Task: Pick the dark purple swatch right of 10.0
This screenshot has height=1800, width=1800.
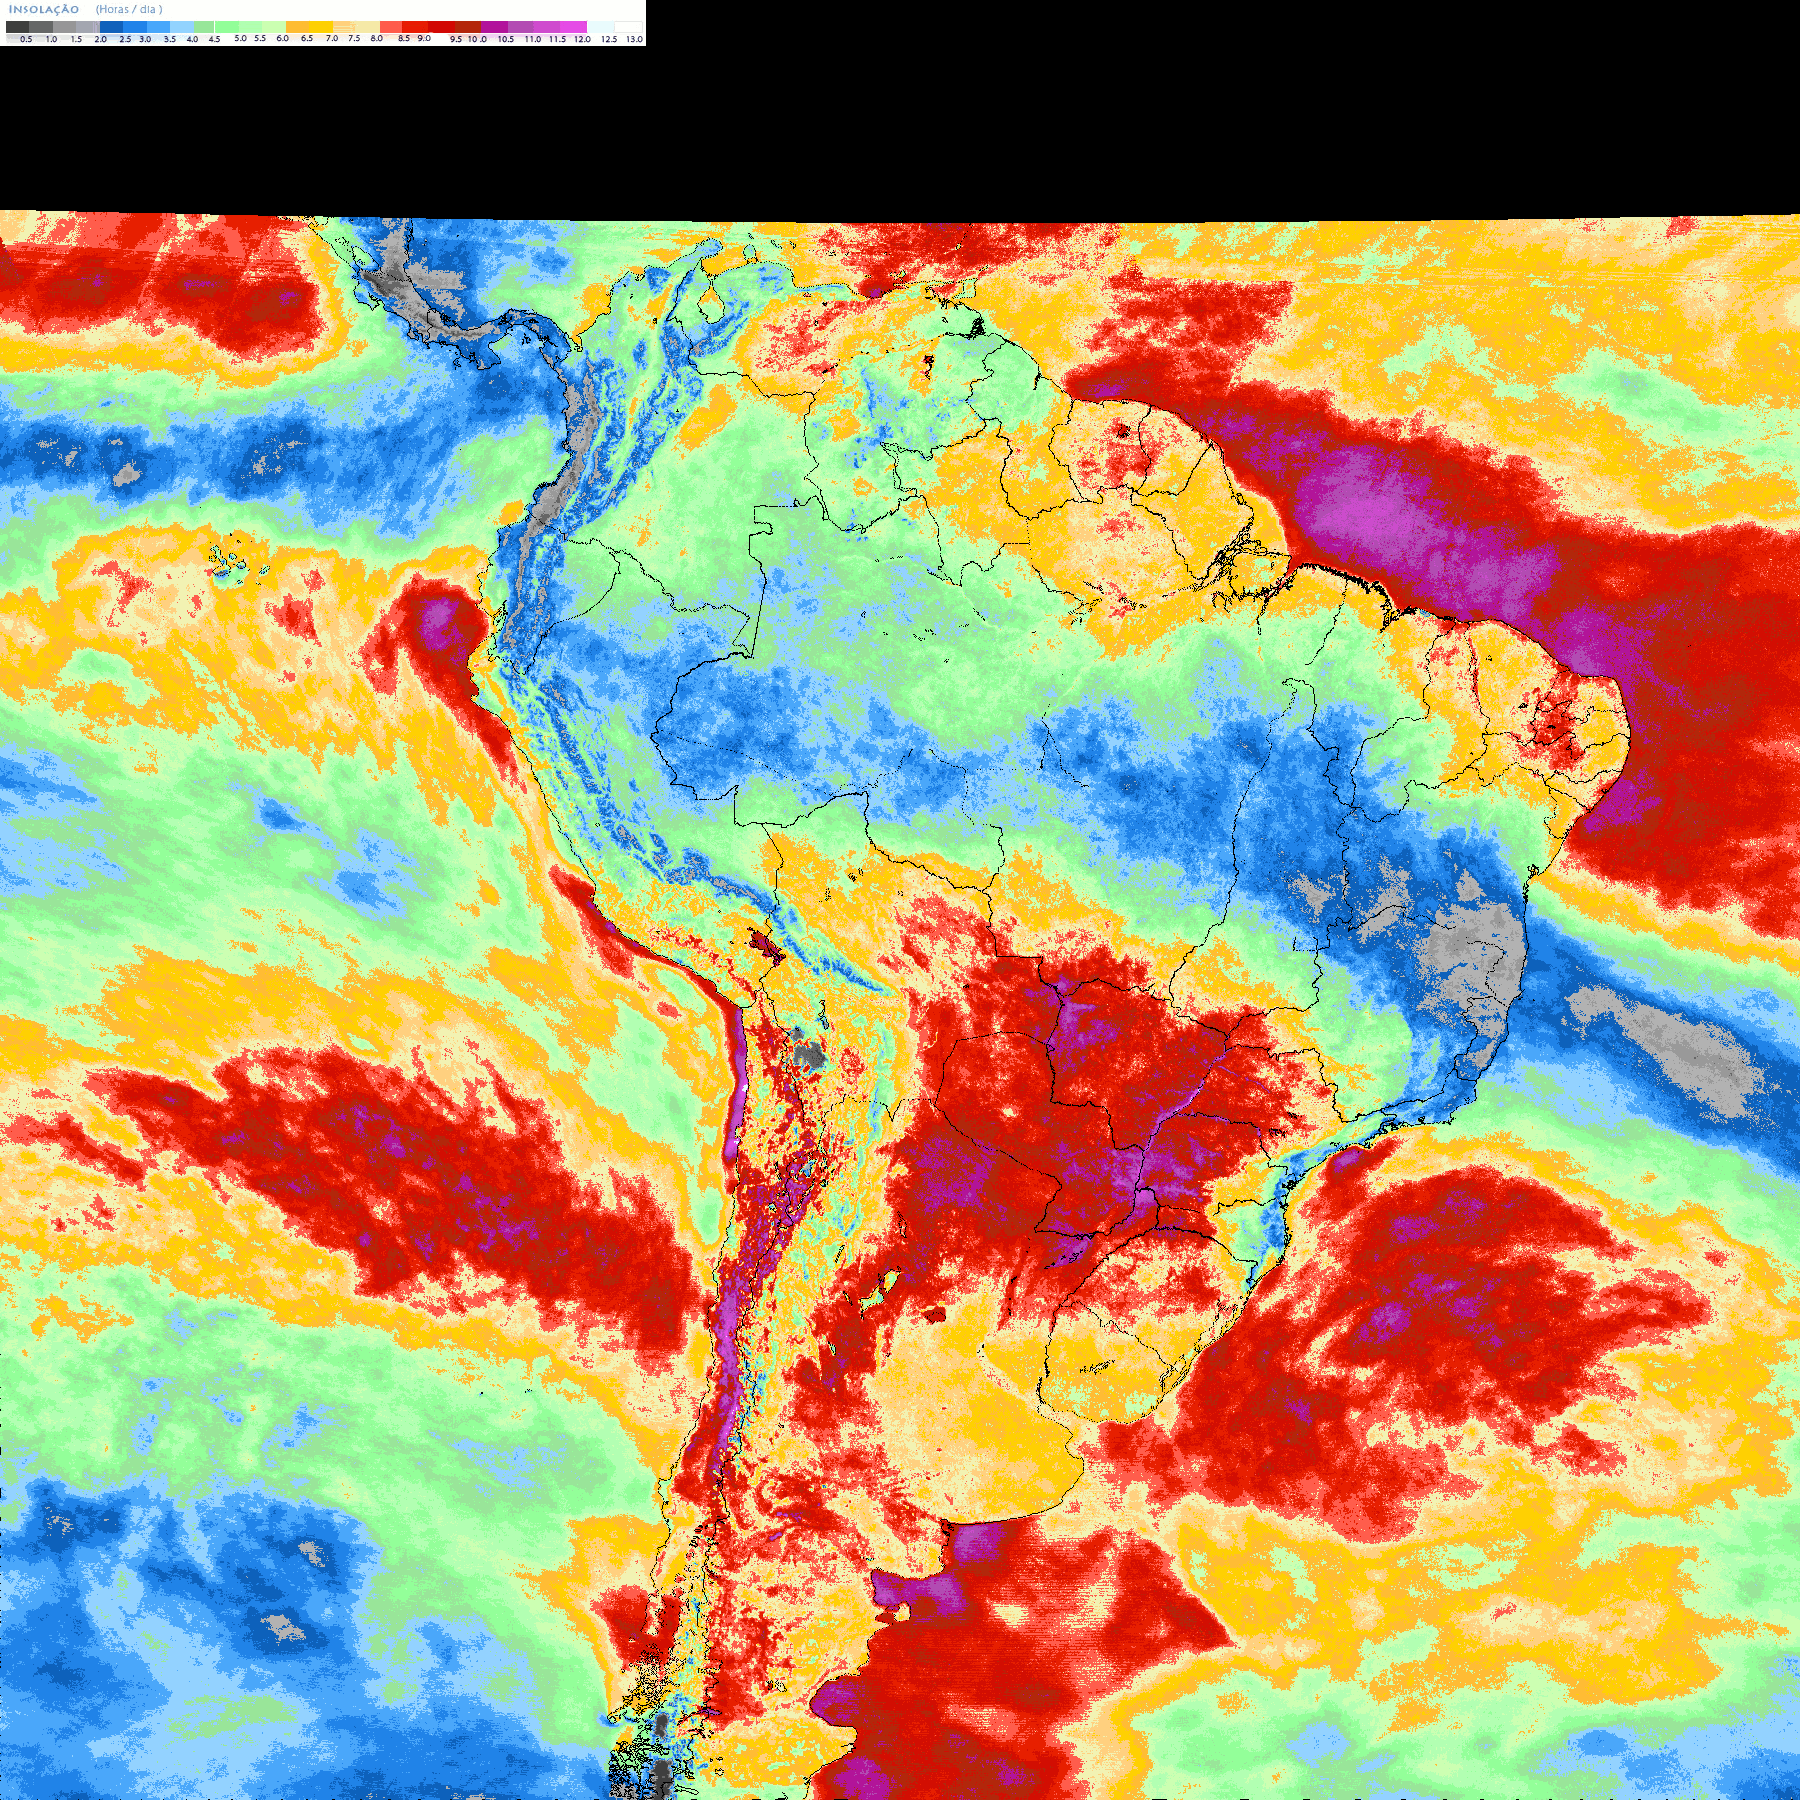Action: coord(494,27)
